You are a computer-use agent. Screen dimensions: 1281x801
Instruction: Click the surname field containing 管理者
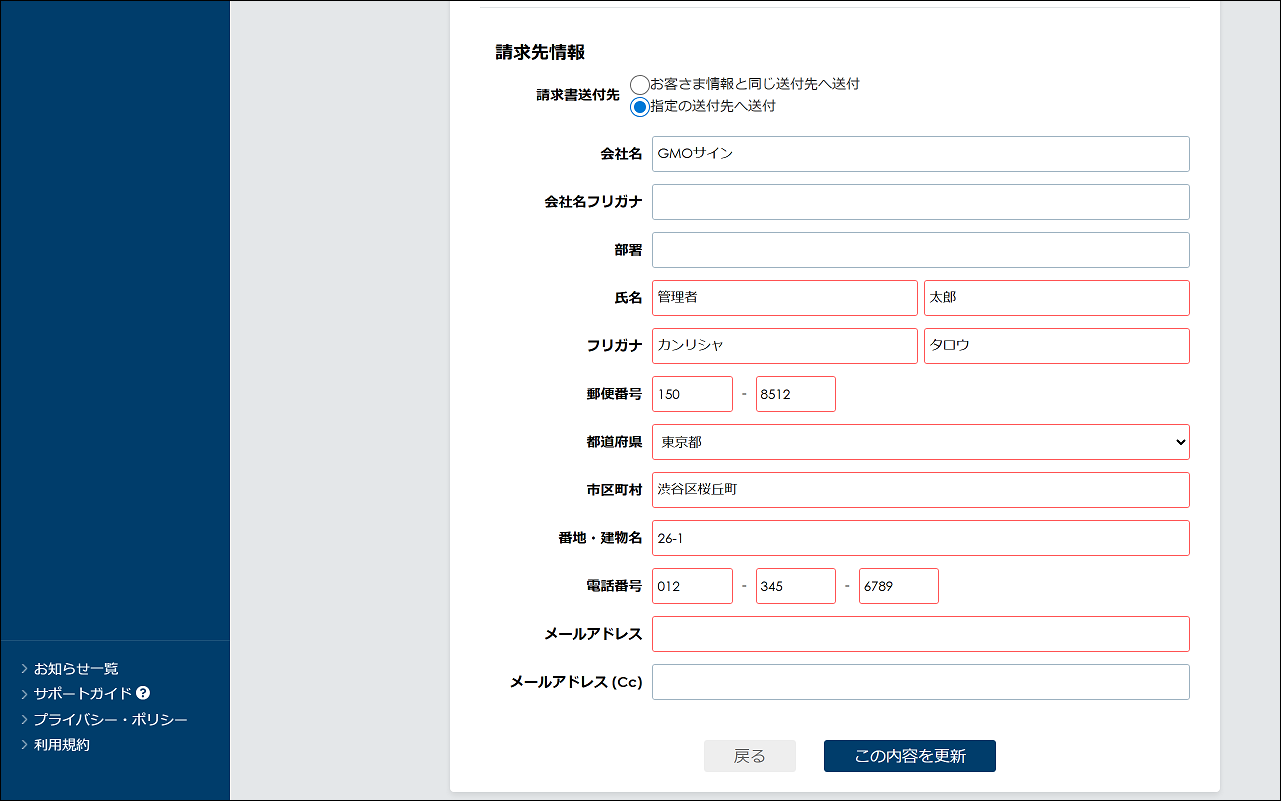pos(784,298)
